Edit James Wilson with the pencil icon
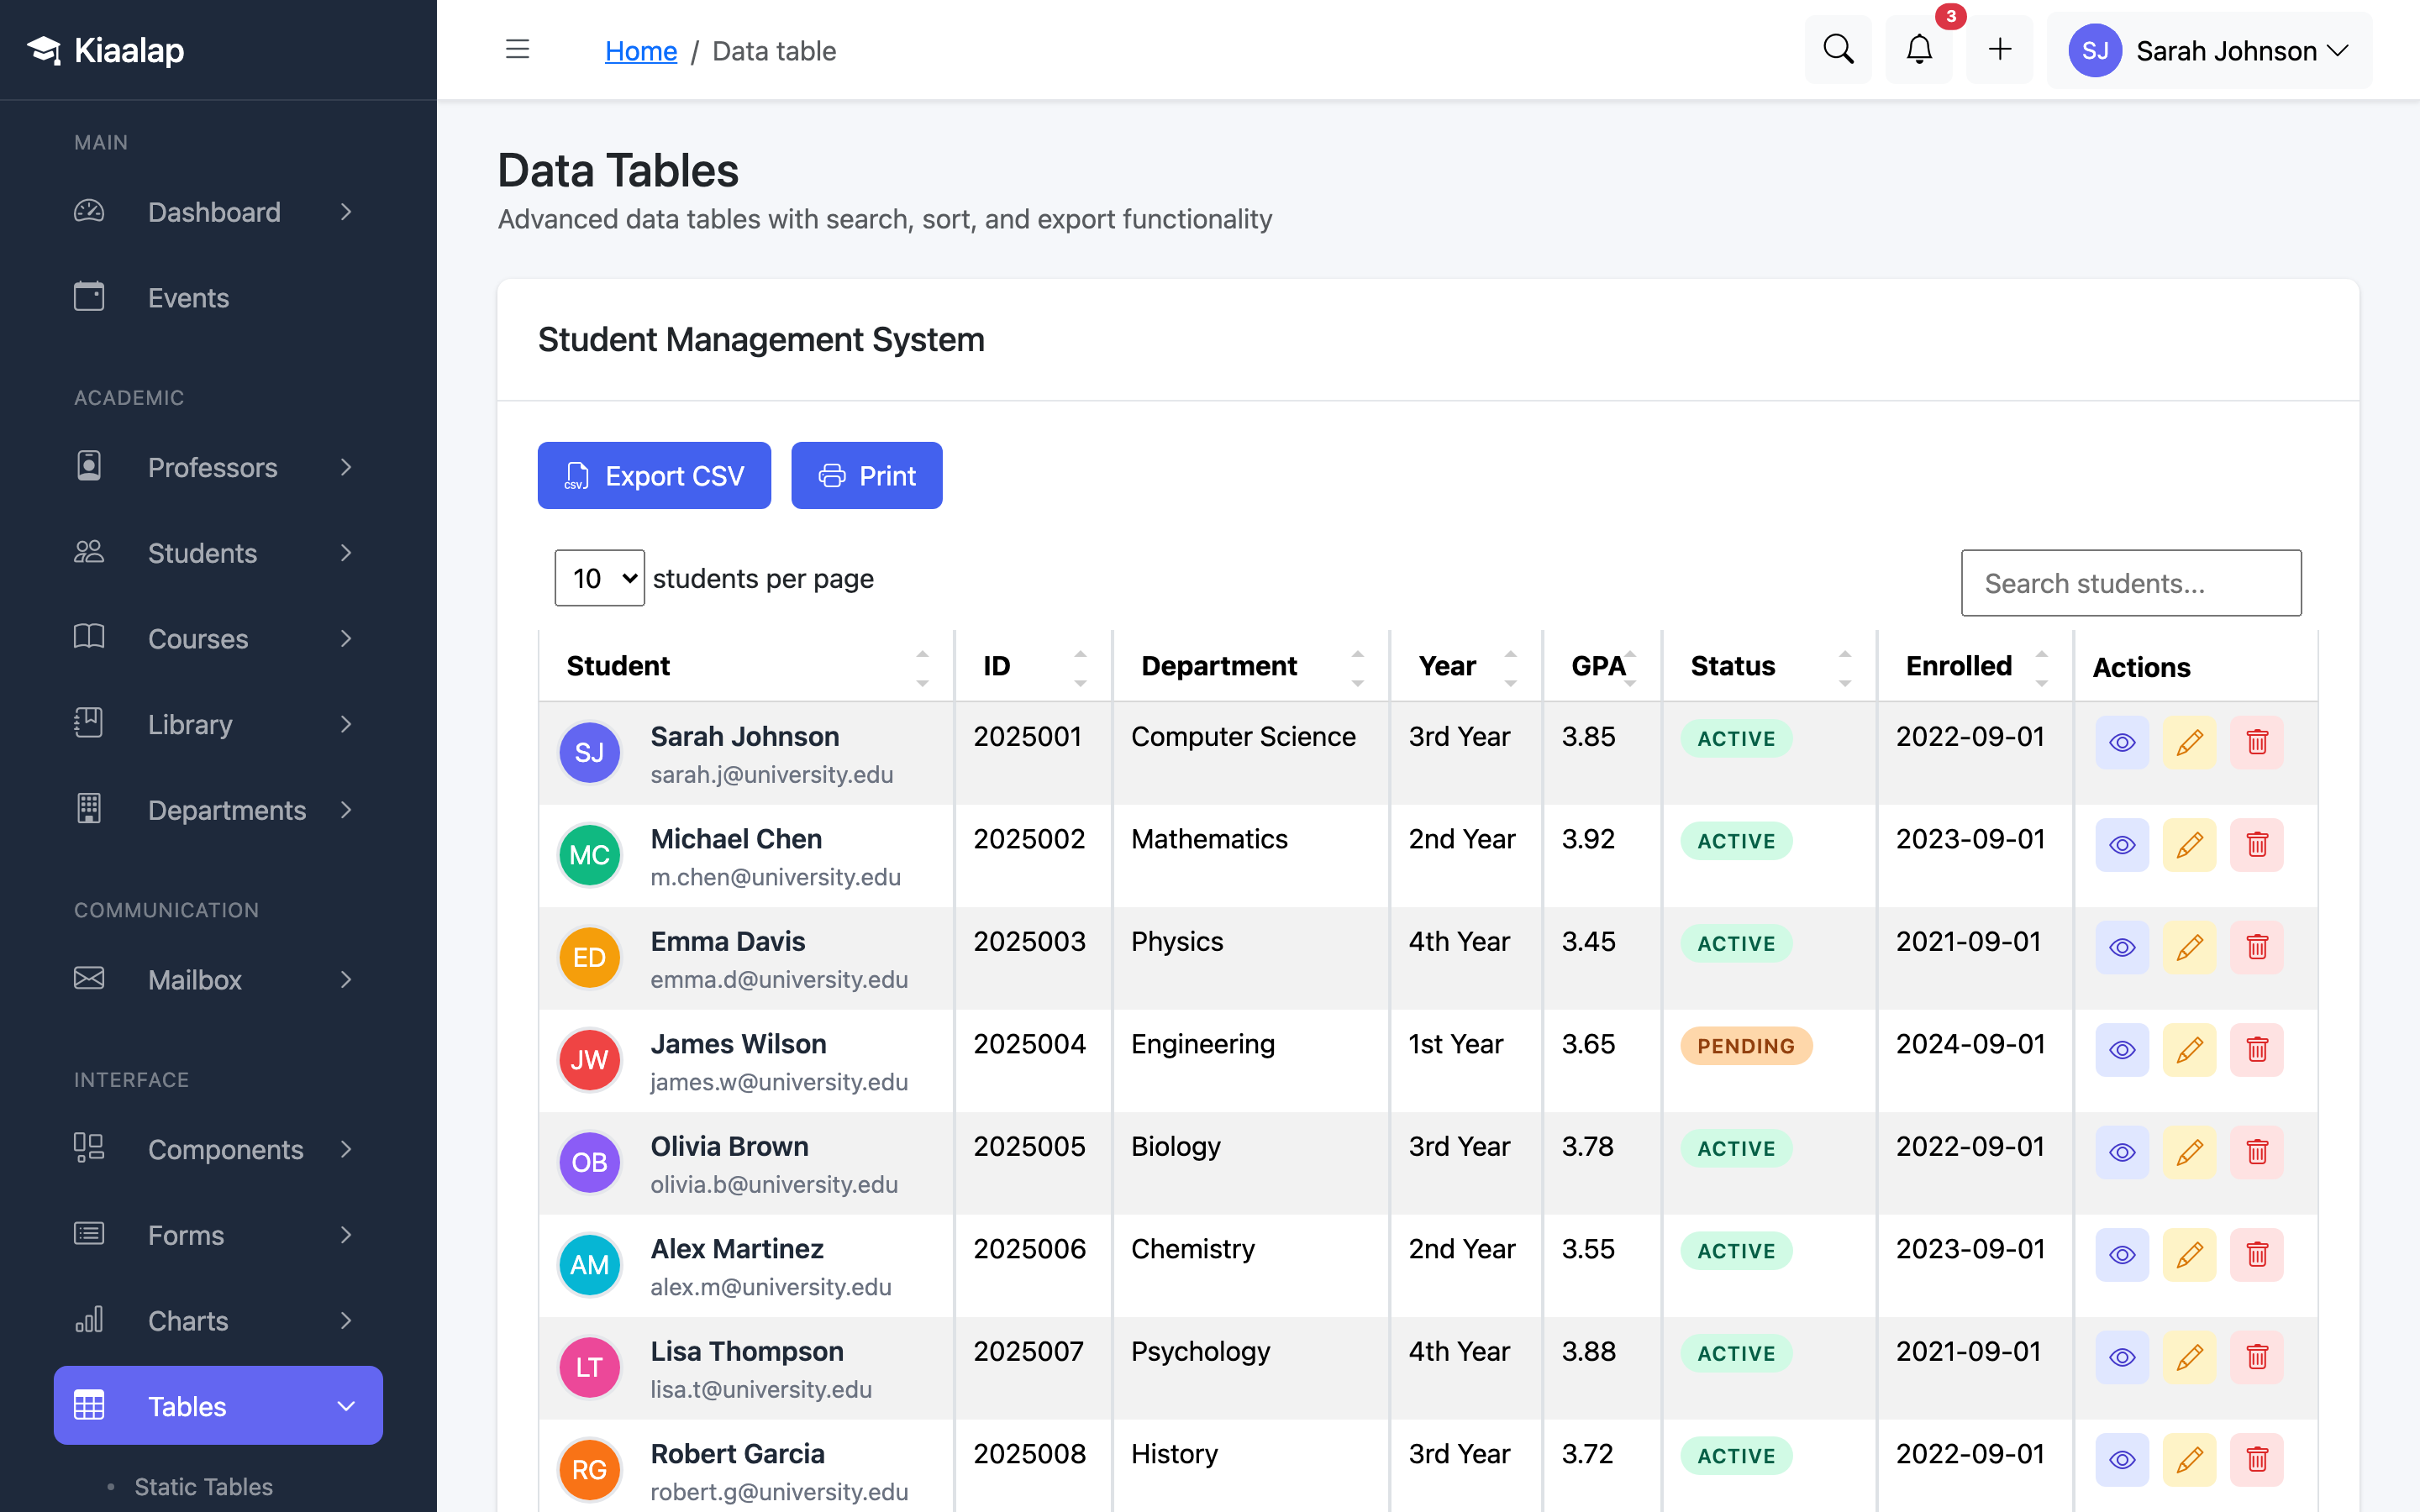The width and height of the screenshot is (2420, 1512). pyautogui.click(x=2189, y=1050)
